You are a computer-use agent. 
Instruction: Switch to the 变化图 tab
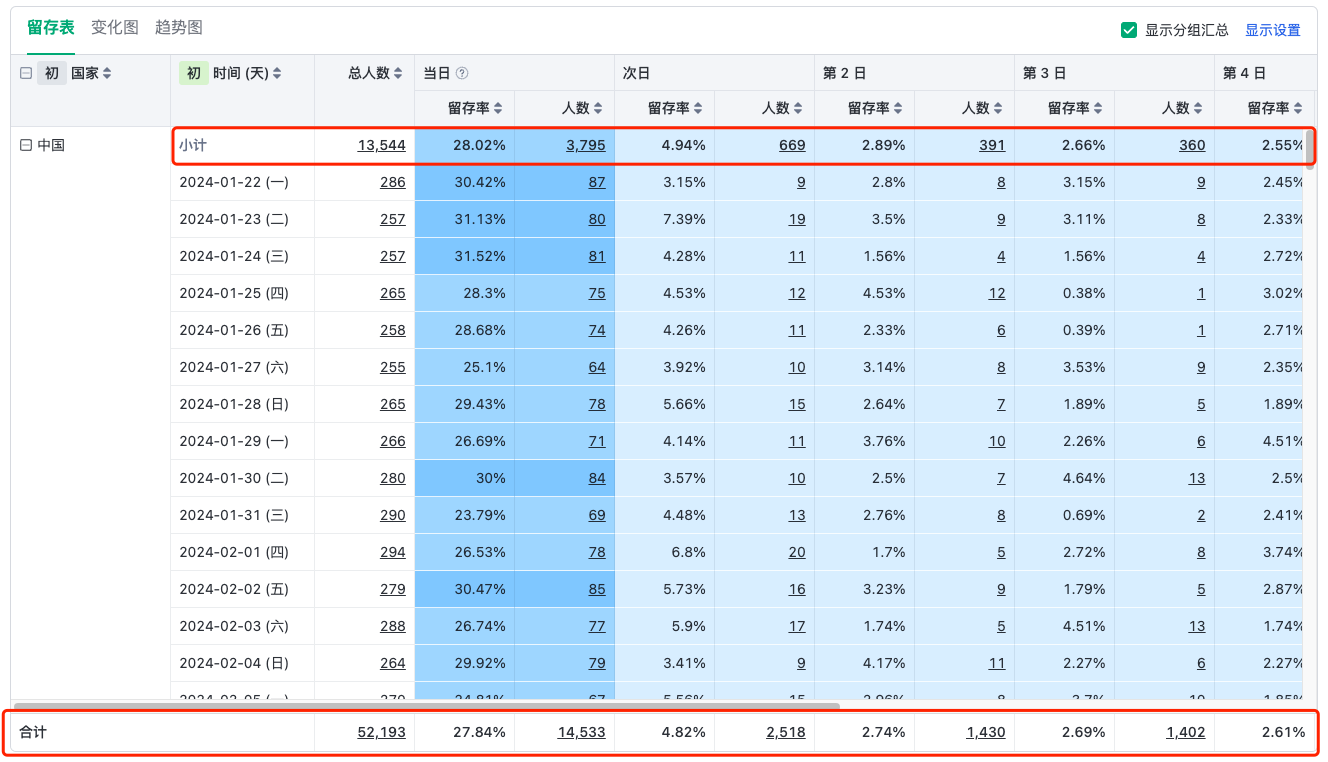click(114, 28)
